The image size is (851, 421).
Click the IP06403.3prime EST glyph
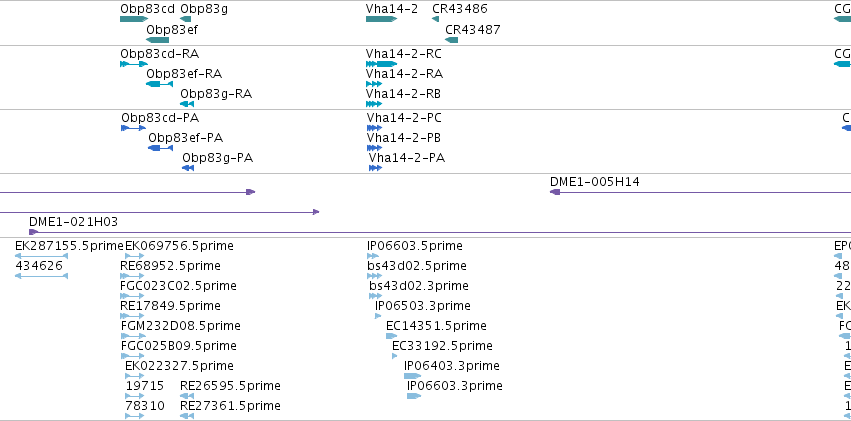tap(412, 375)
